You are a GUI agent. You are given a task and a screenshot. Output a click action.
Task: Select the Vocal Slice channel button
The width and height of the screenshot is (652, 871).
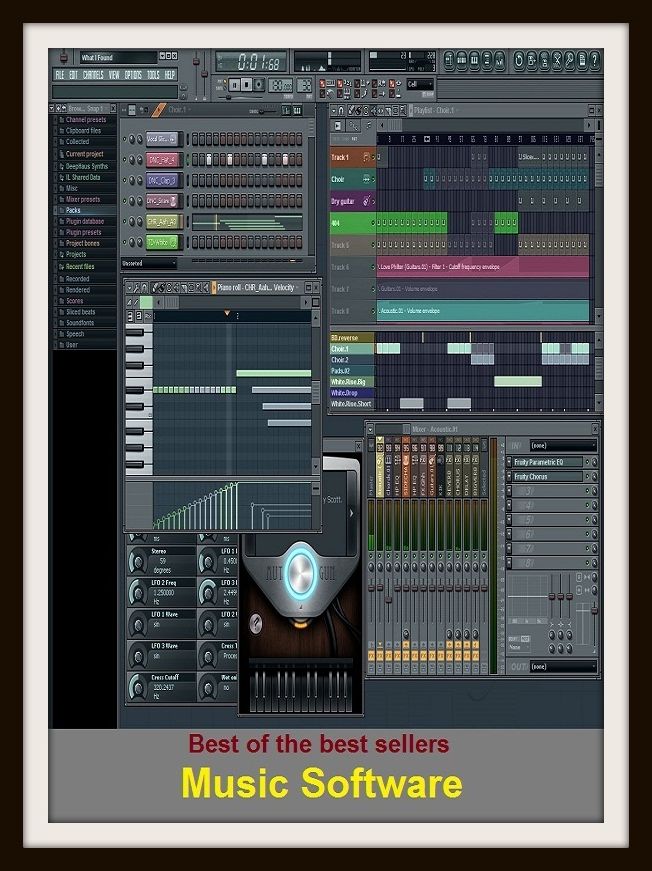[x=162, y=139]
